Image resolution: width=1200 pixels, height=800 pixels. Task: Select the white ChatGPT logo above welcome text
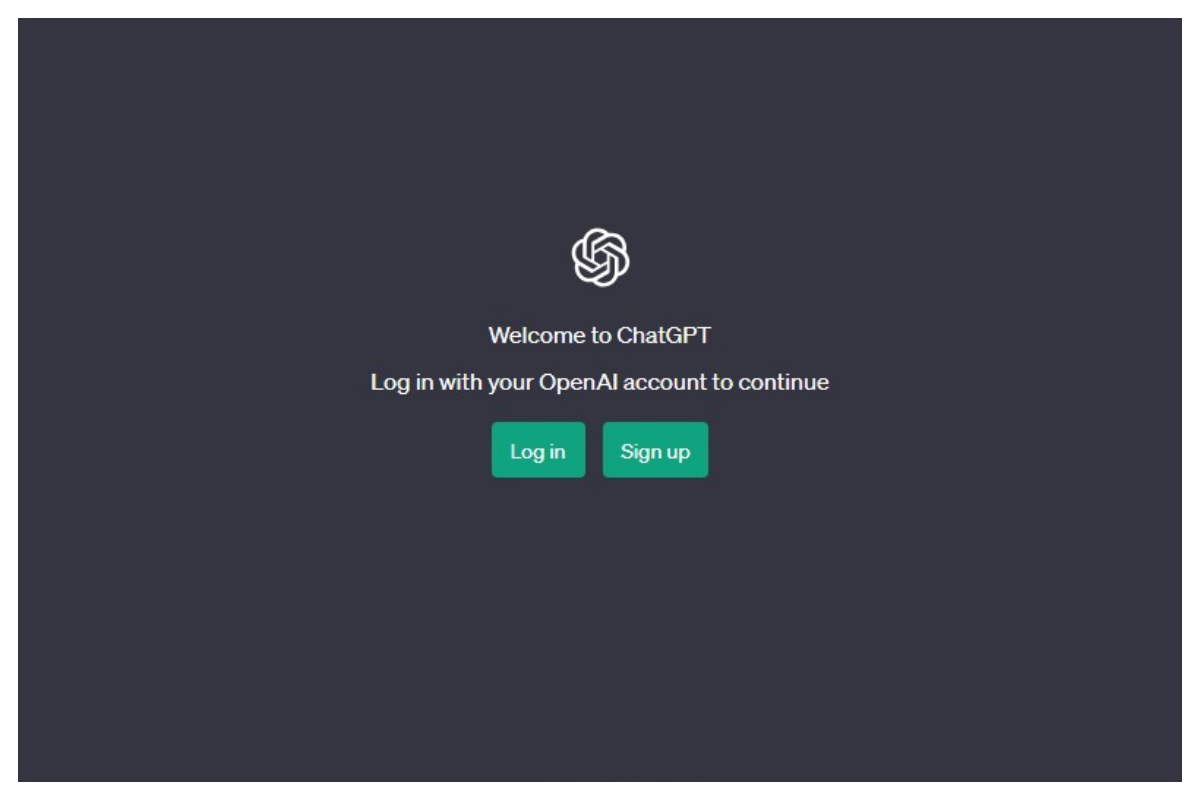[x=600, y=256]
